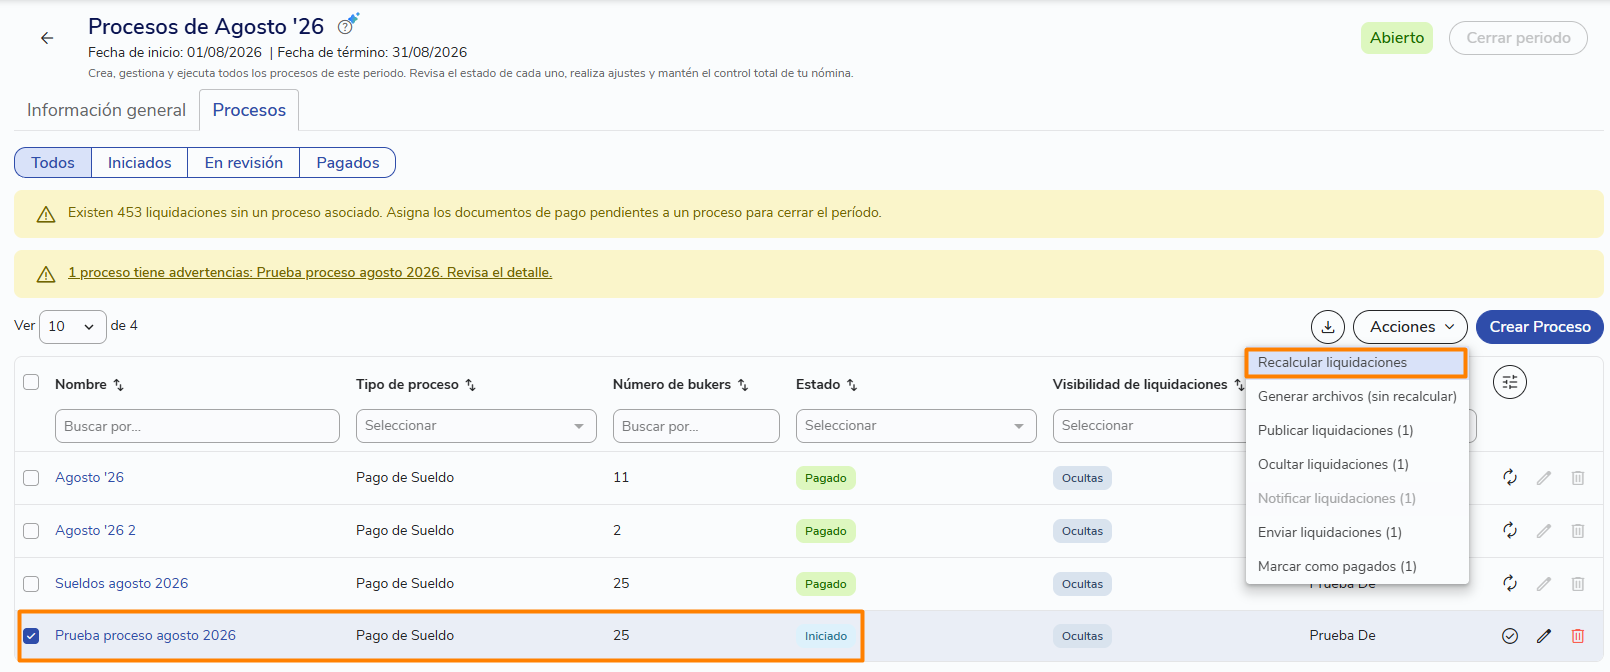
Task: Select the Iniciados filter segment
Action: coord(140,162)
